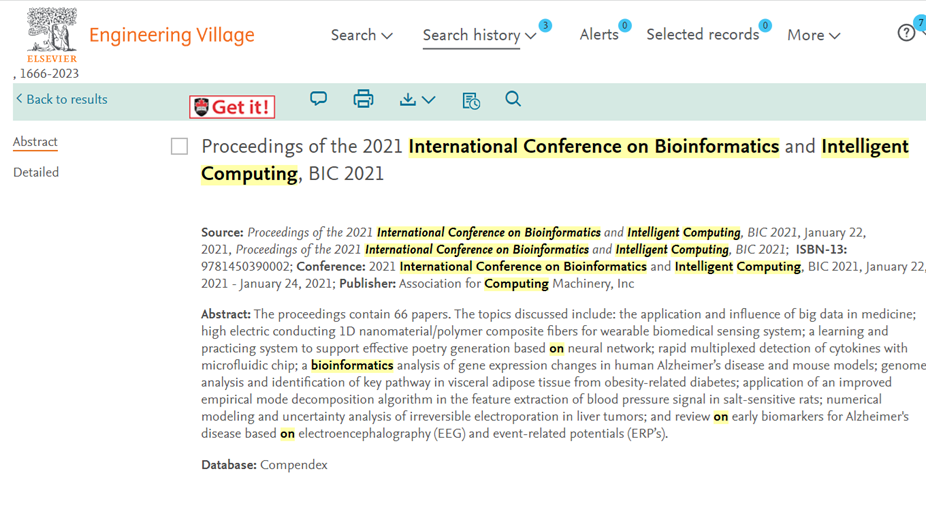Open Engineering Village home link

[x=171, y=35]
